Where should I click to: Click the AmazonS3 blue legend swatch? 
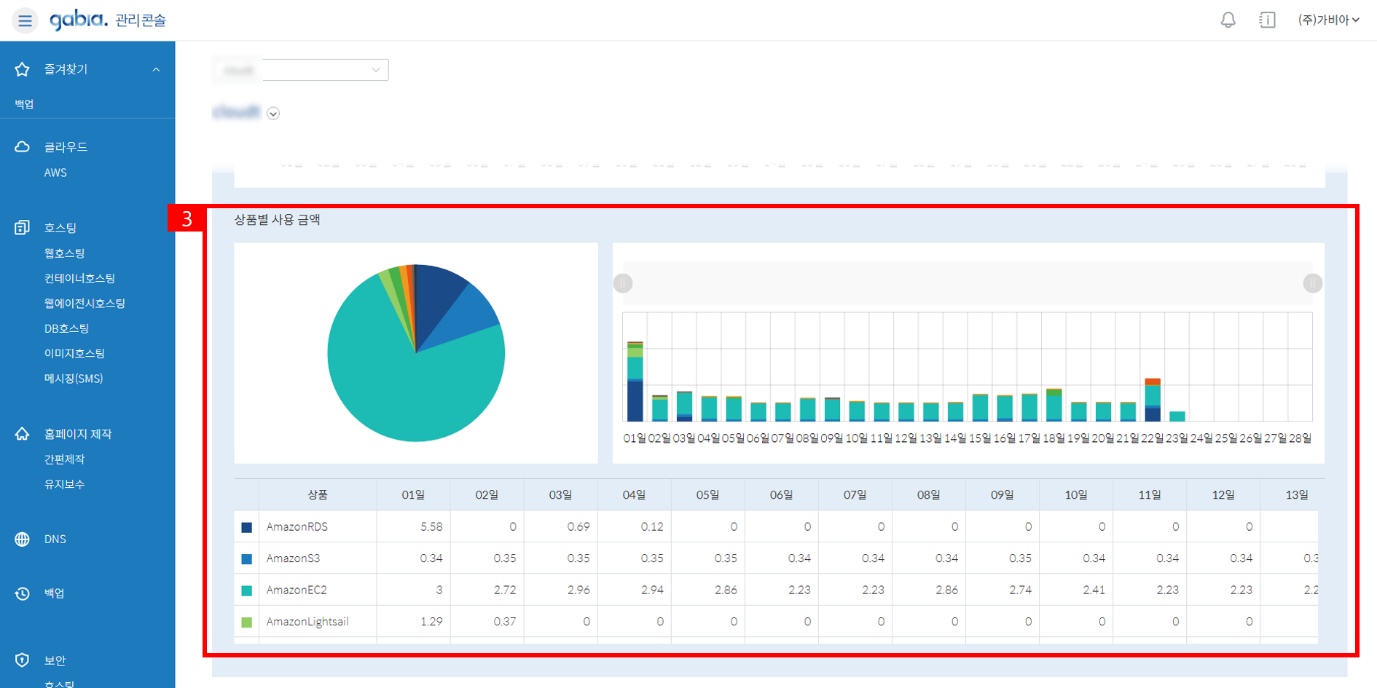point(247,559)
